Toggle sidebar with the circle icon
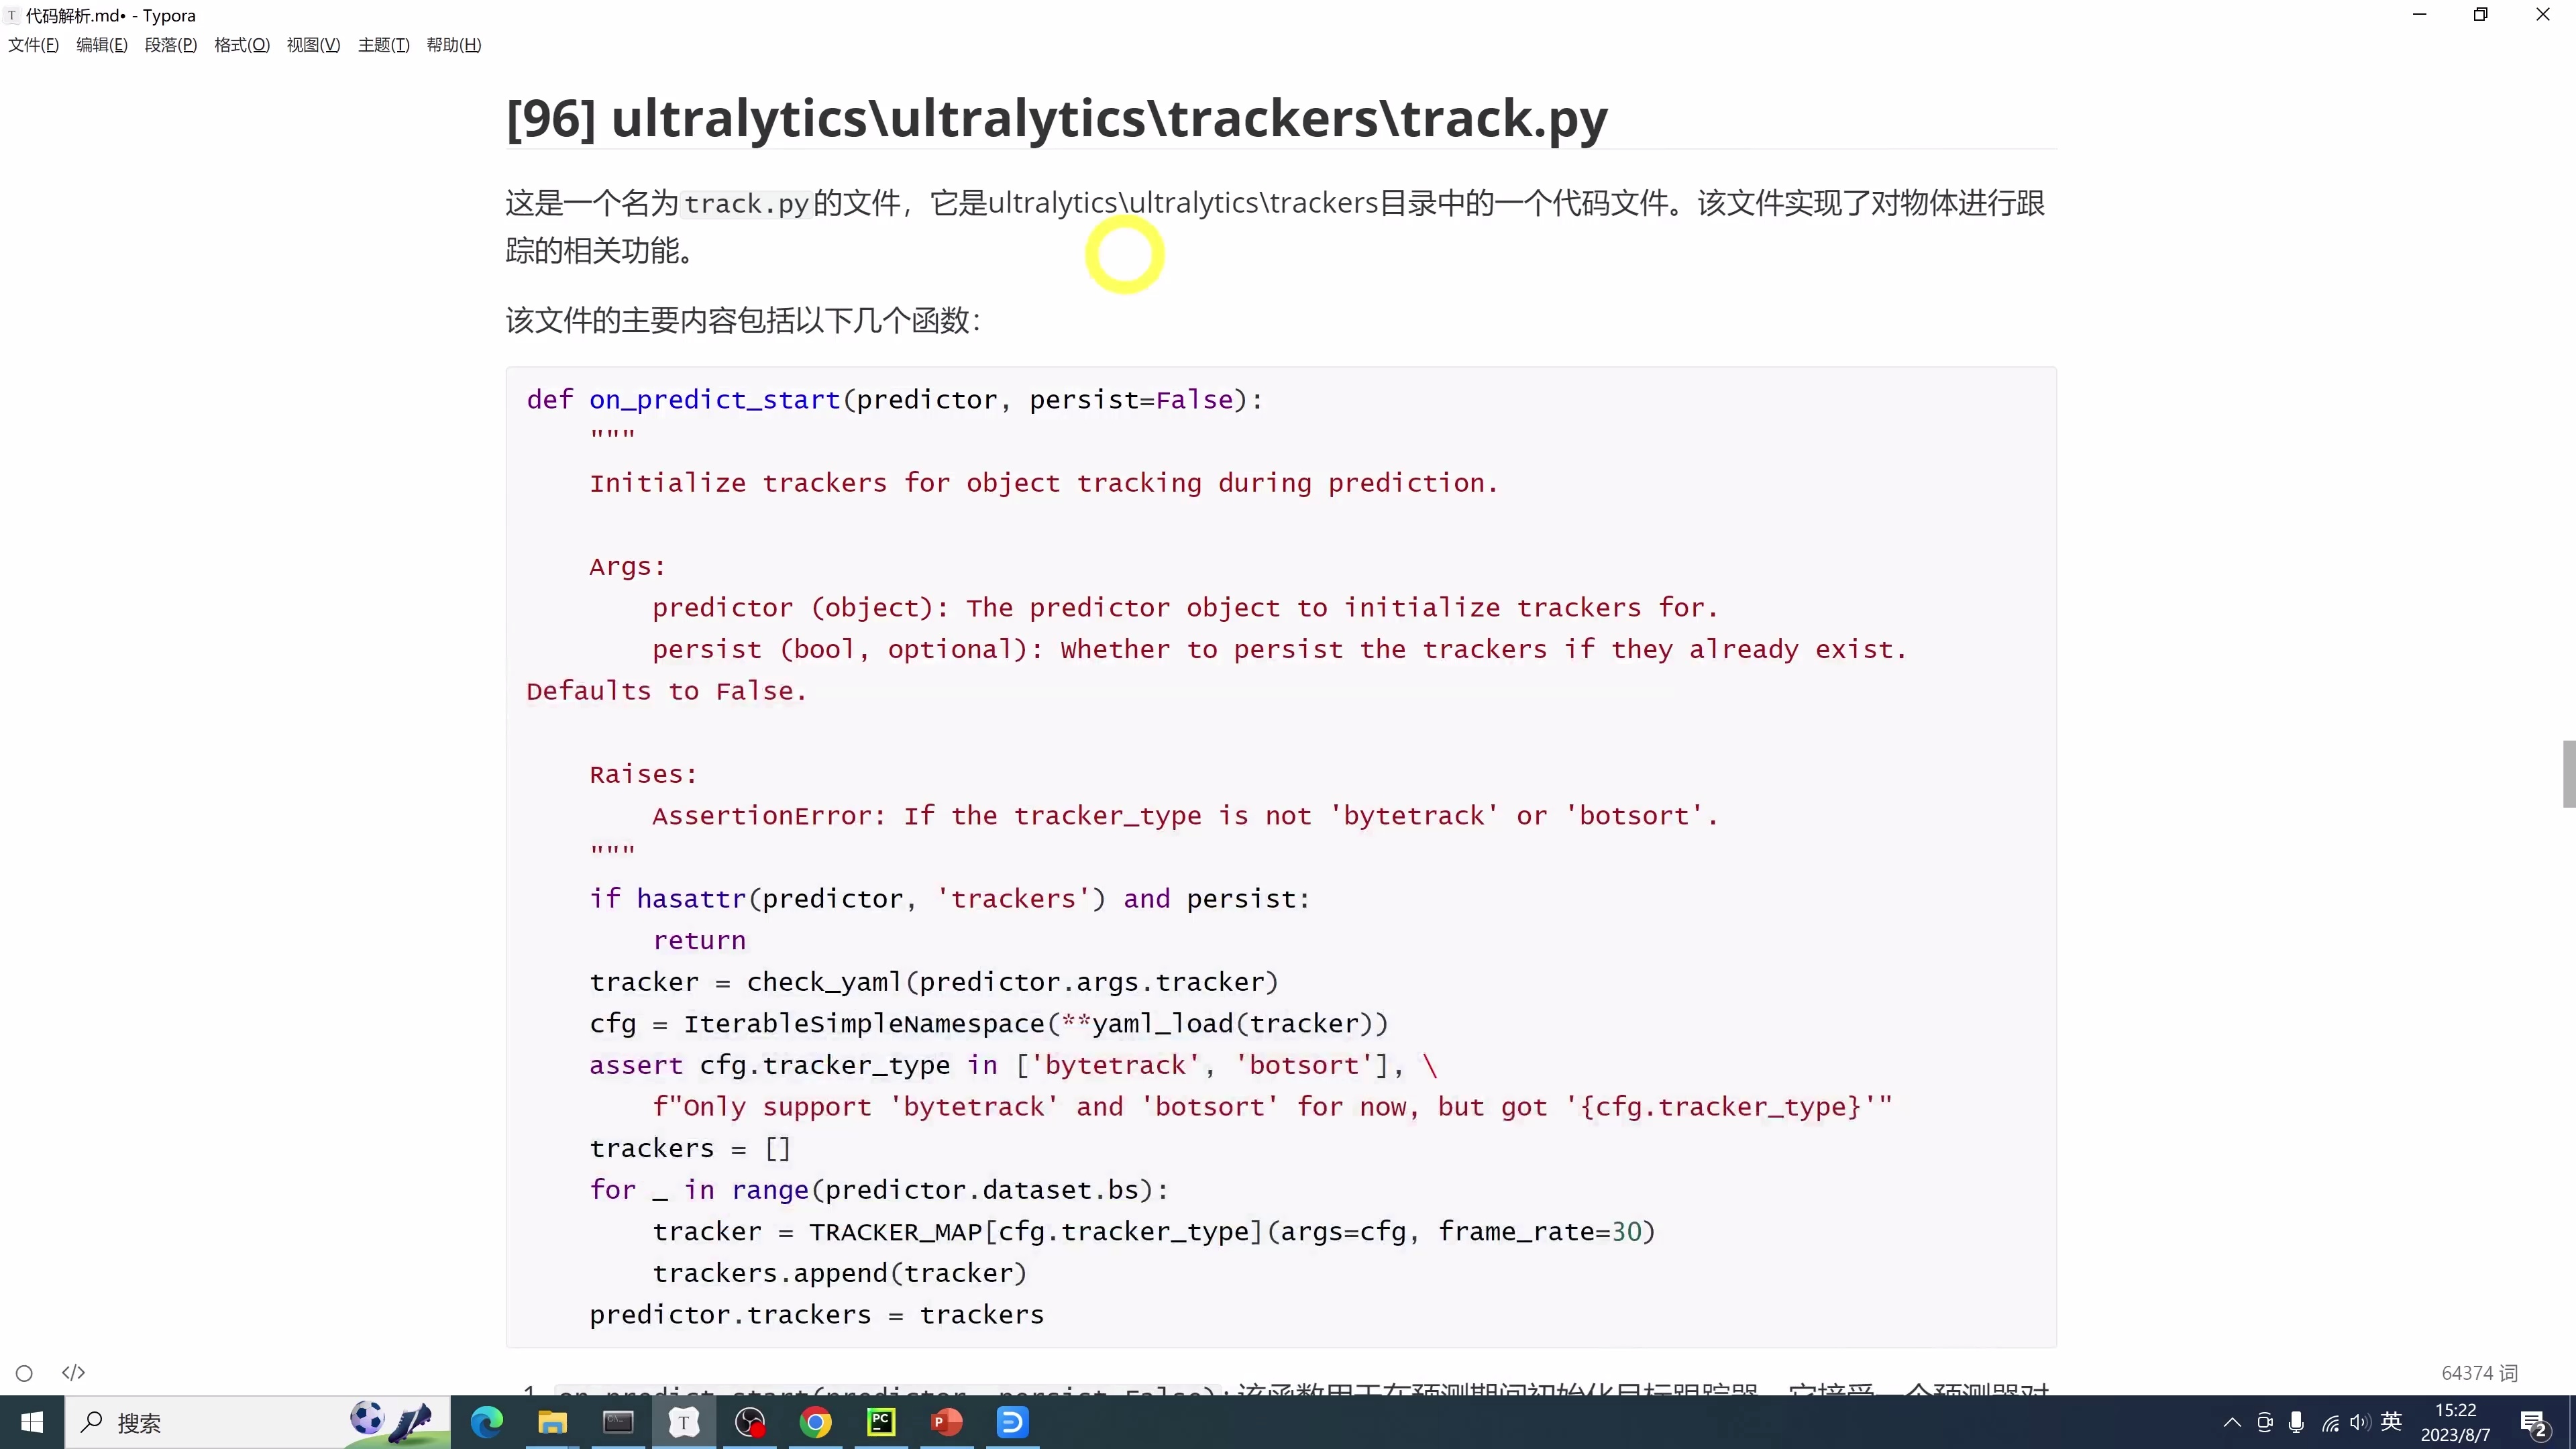Image resolution: width=2576 pixels, height=1449 pixels. click(24, 1373)
